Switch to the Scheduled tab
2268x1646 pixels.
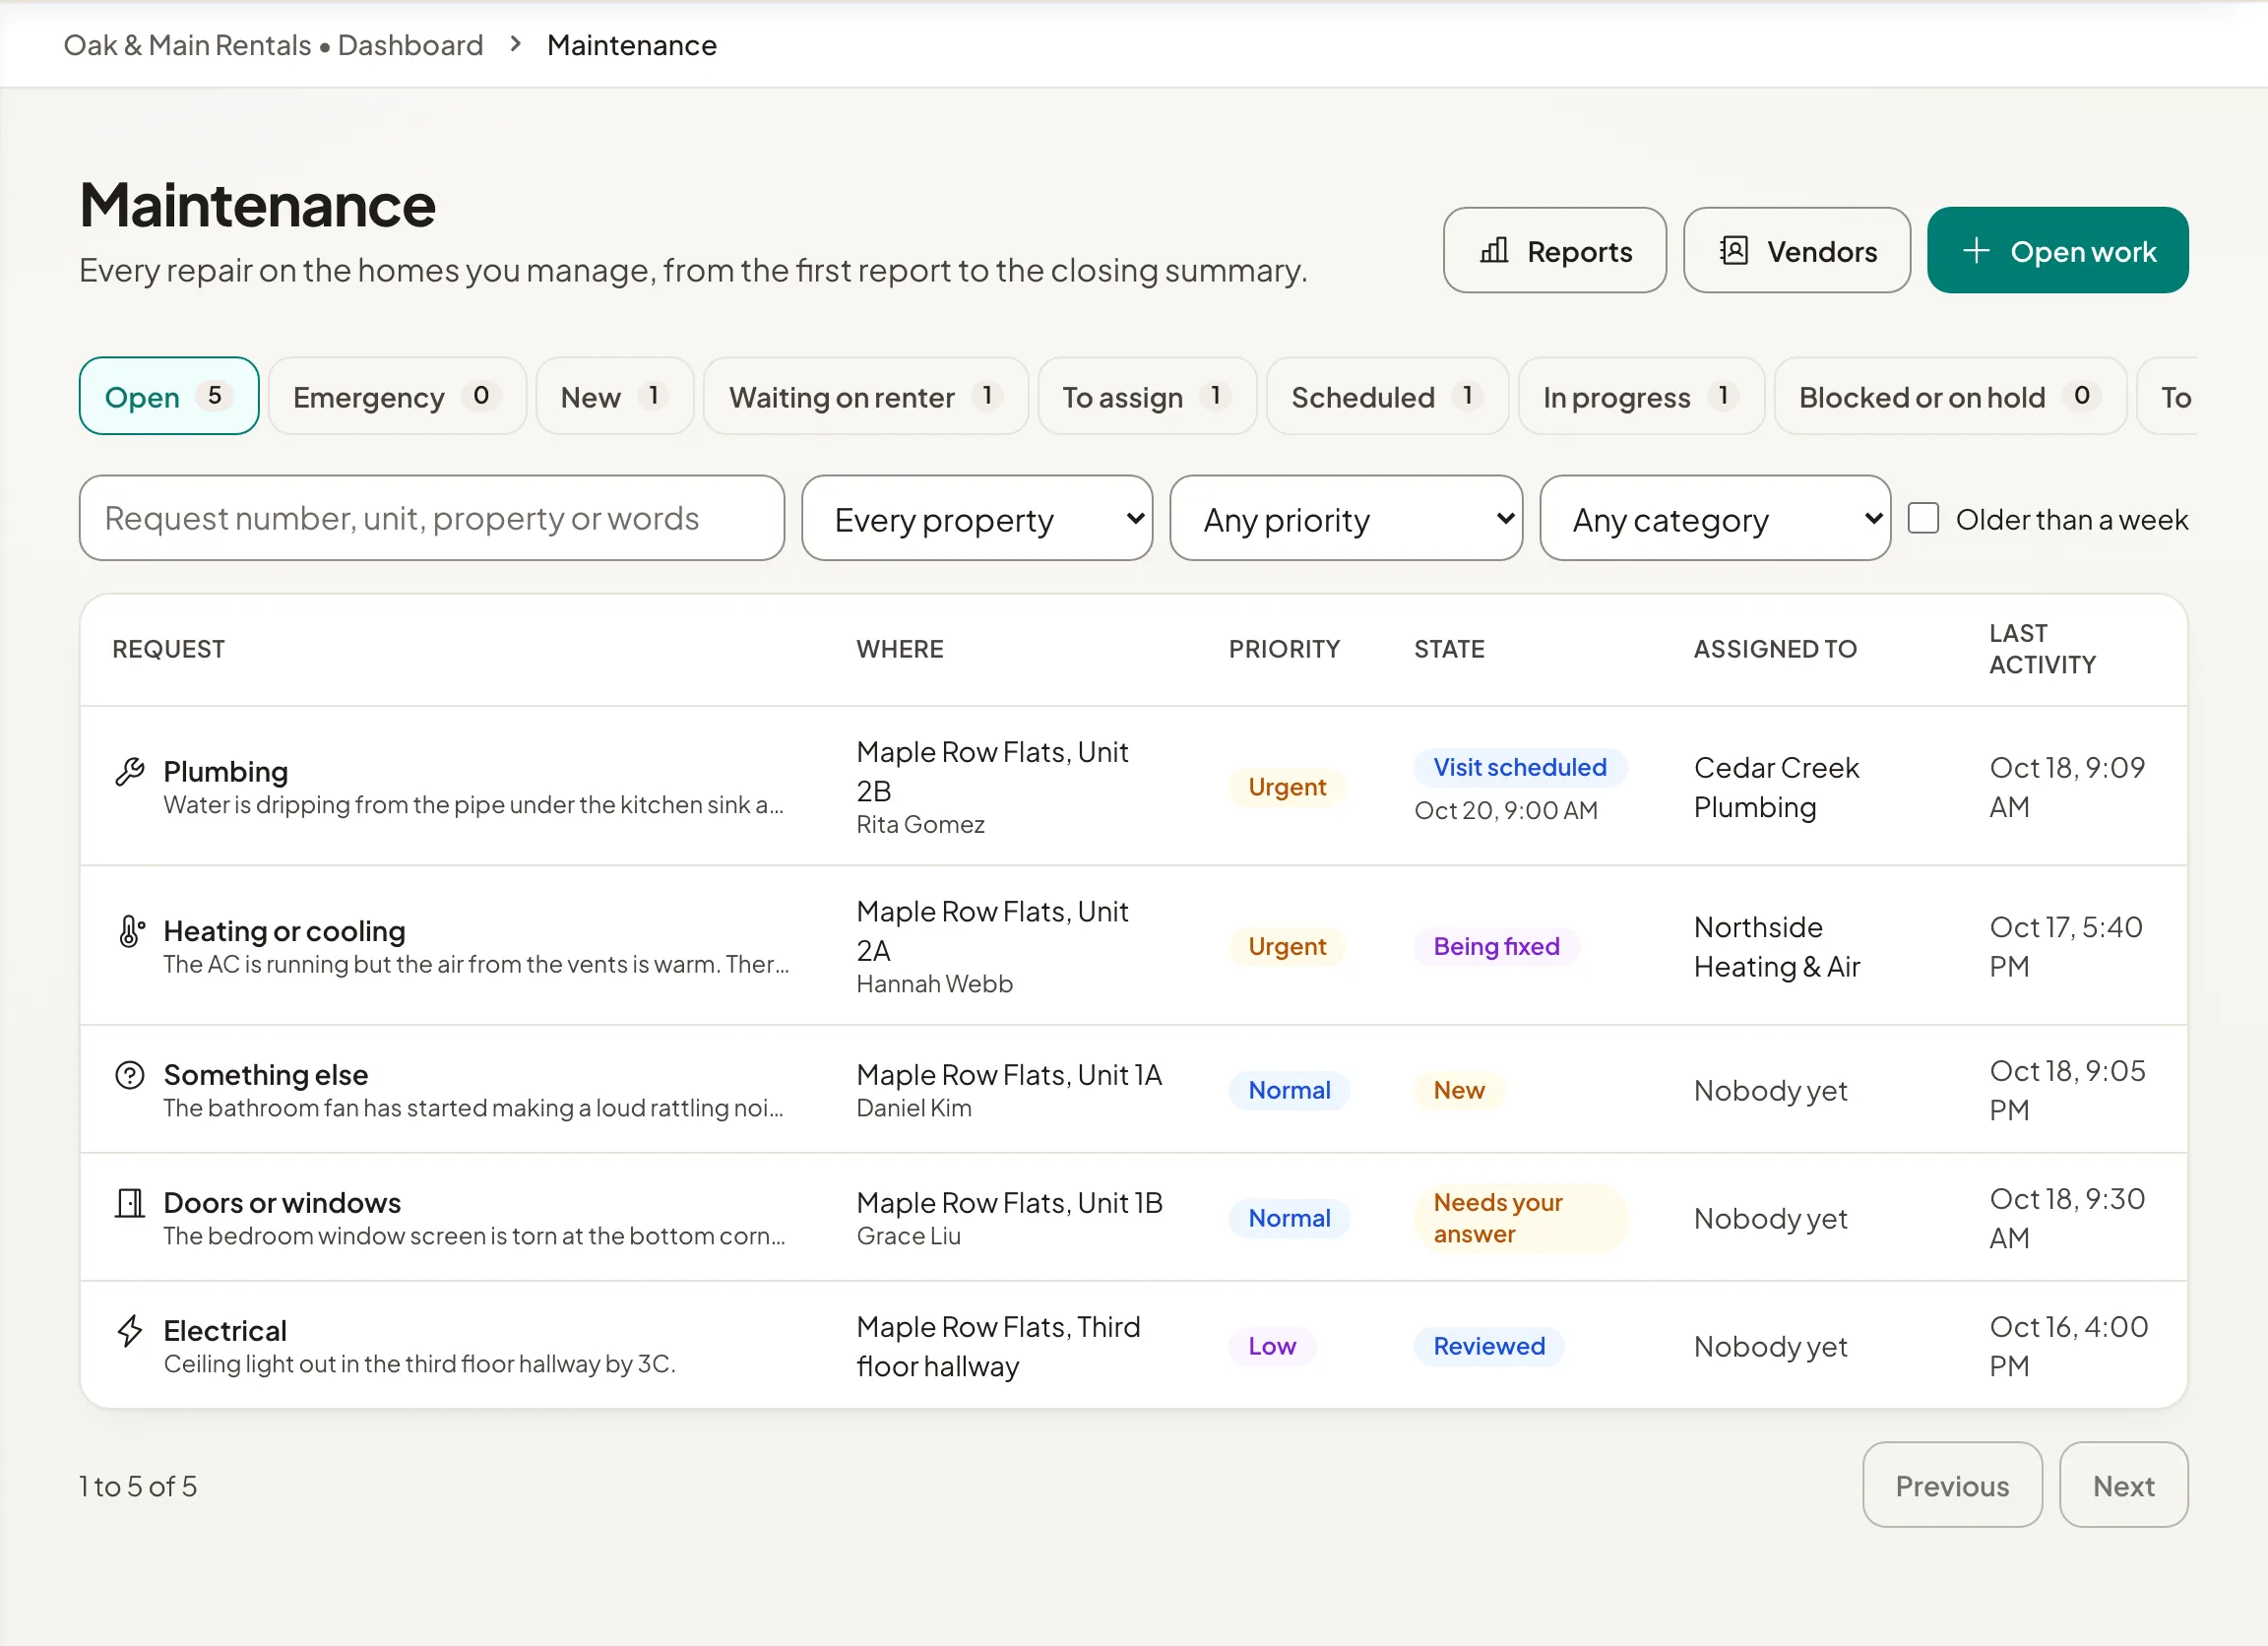tap(1388, 397)
